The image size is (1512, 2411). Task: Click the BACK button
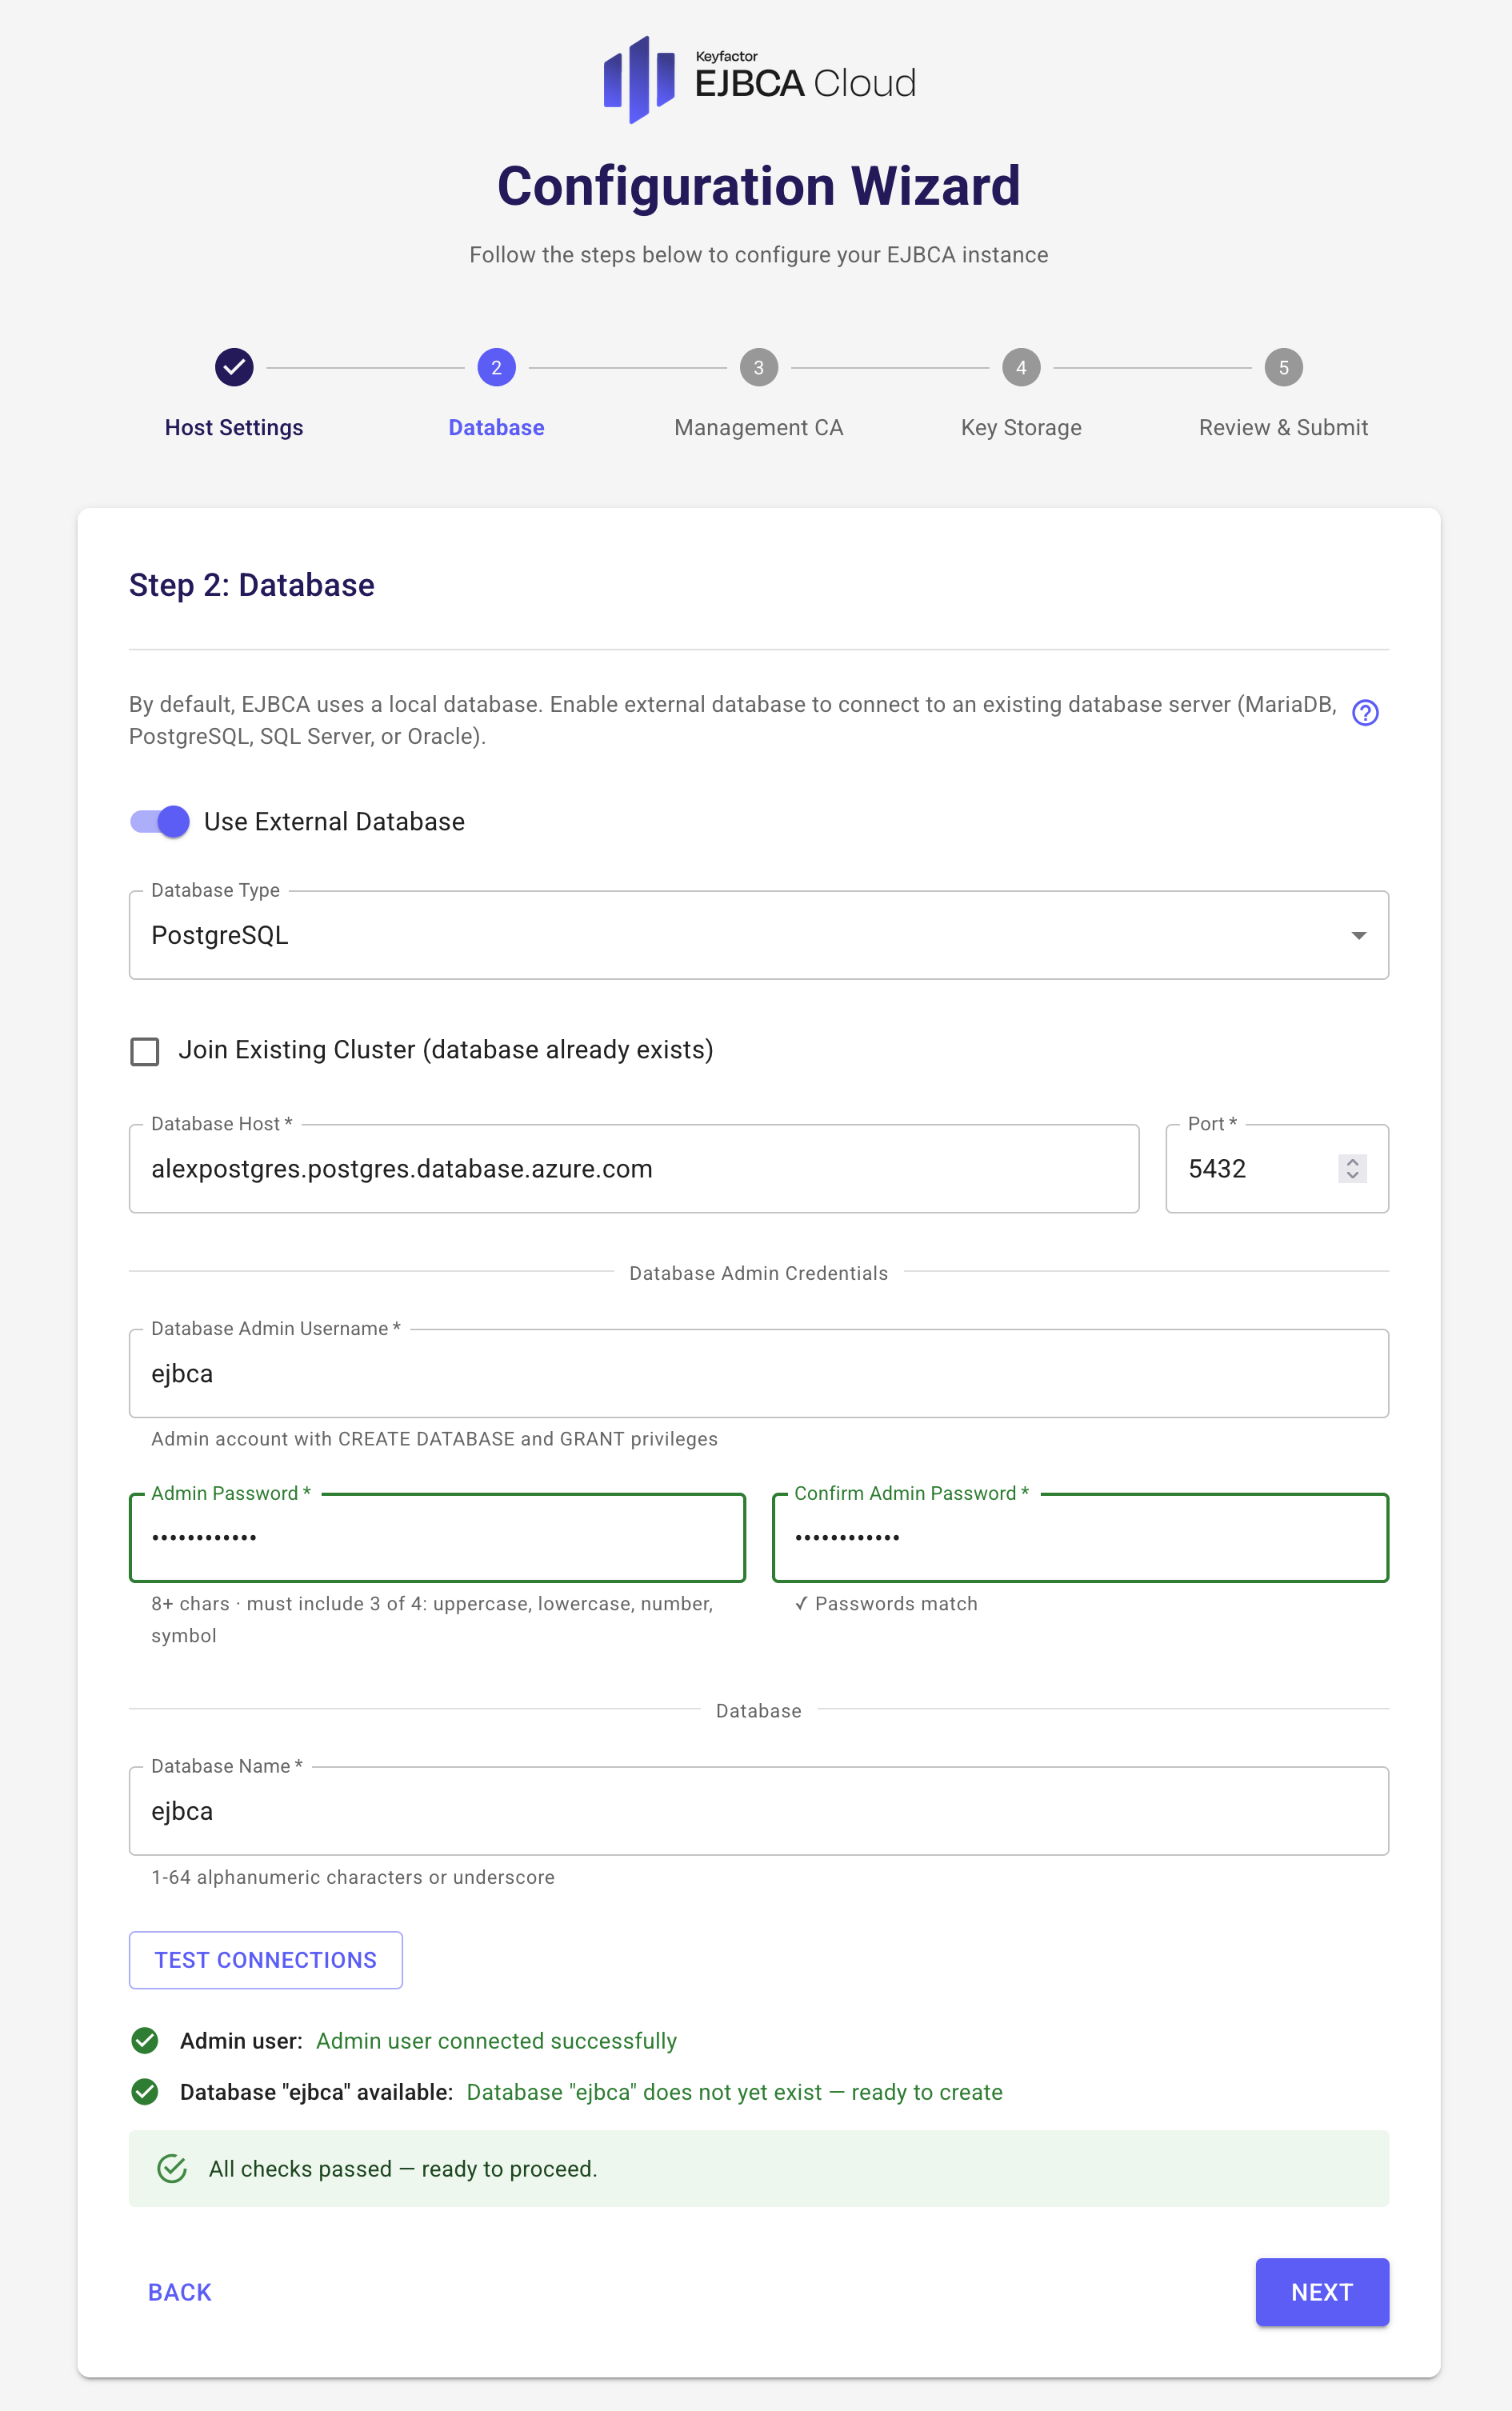click(x=180, y=2292)
